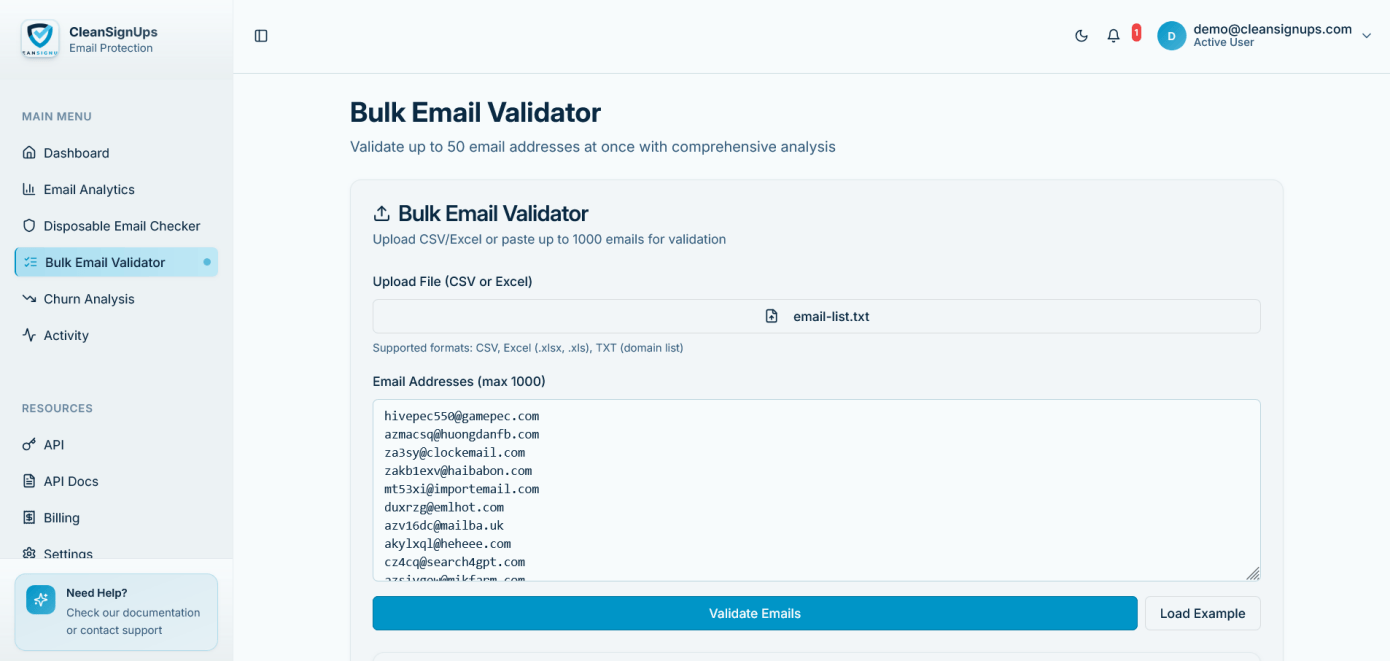Click the Churn Analysis trend icon
Viewport: 1390px width, 661px height.
pyautogui.click(x=29, y=299)
